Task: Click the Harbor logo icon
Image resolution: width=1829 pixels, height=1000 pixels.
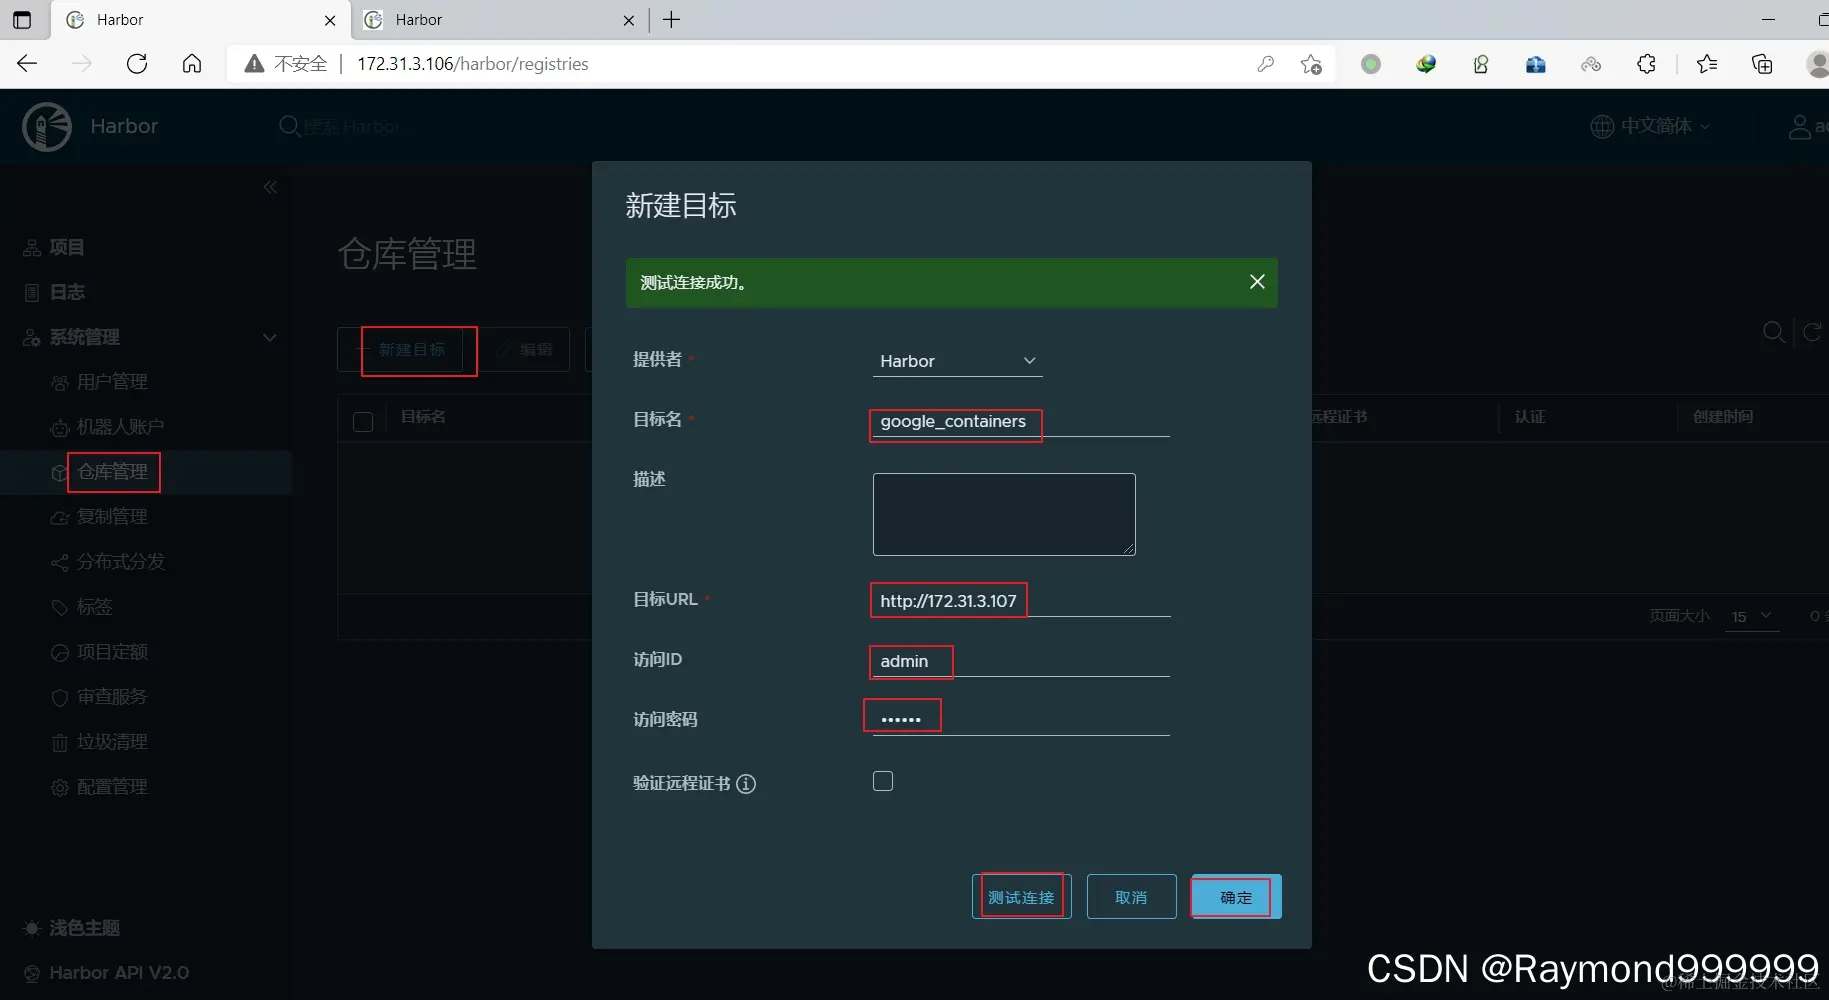Action: click(46, 126)
